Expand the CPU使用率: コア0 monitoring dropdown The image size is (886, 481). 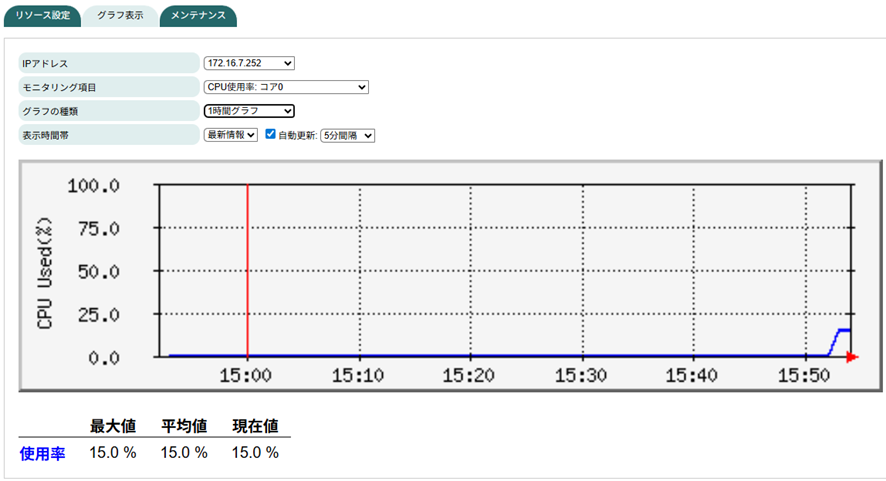286,87
